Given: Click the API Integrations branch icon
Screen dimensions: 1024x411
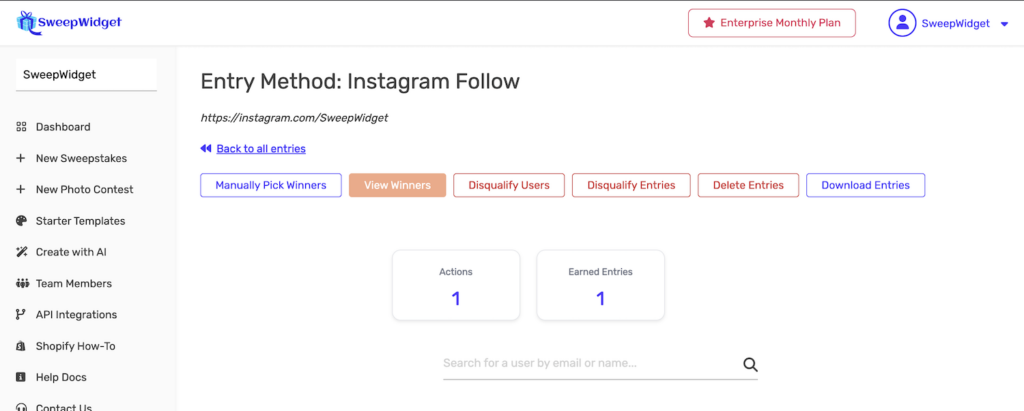Looking at the screenshot, I should point(21,315).
